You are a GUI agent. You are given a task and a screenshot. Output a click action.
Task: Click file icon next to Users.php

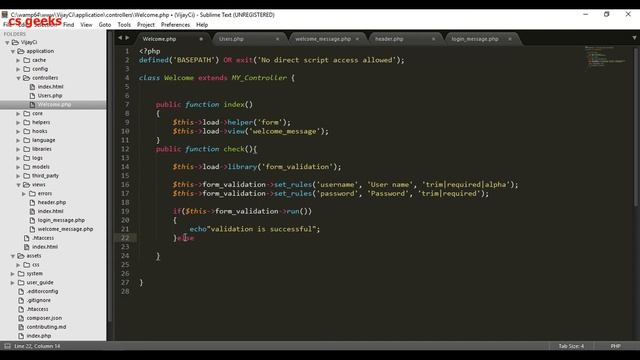pyautogui.click(x=32, y=96)
